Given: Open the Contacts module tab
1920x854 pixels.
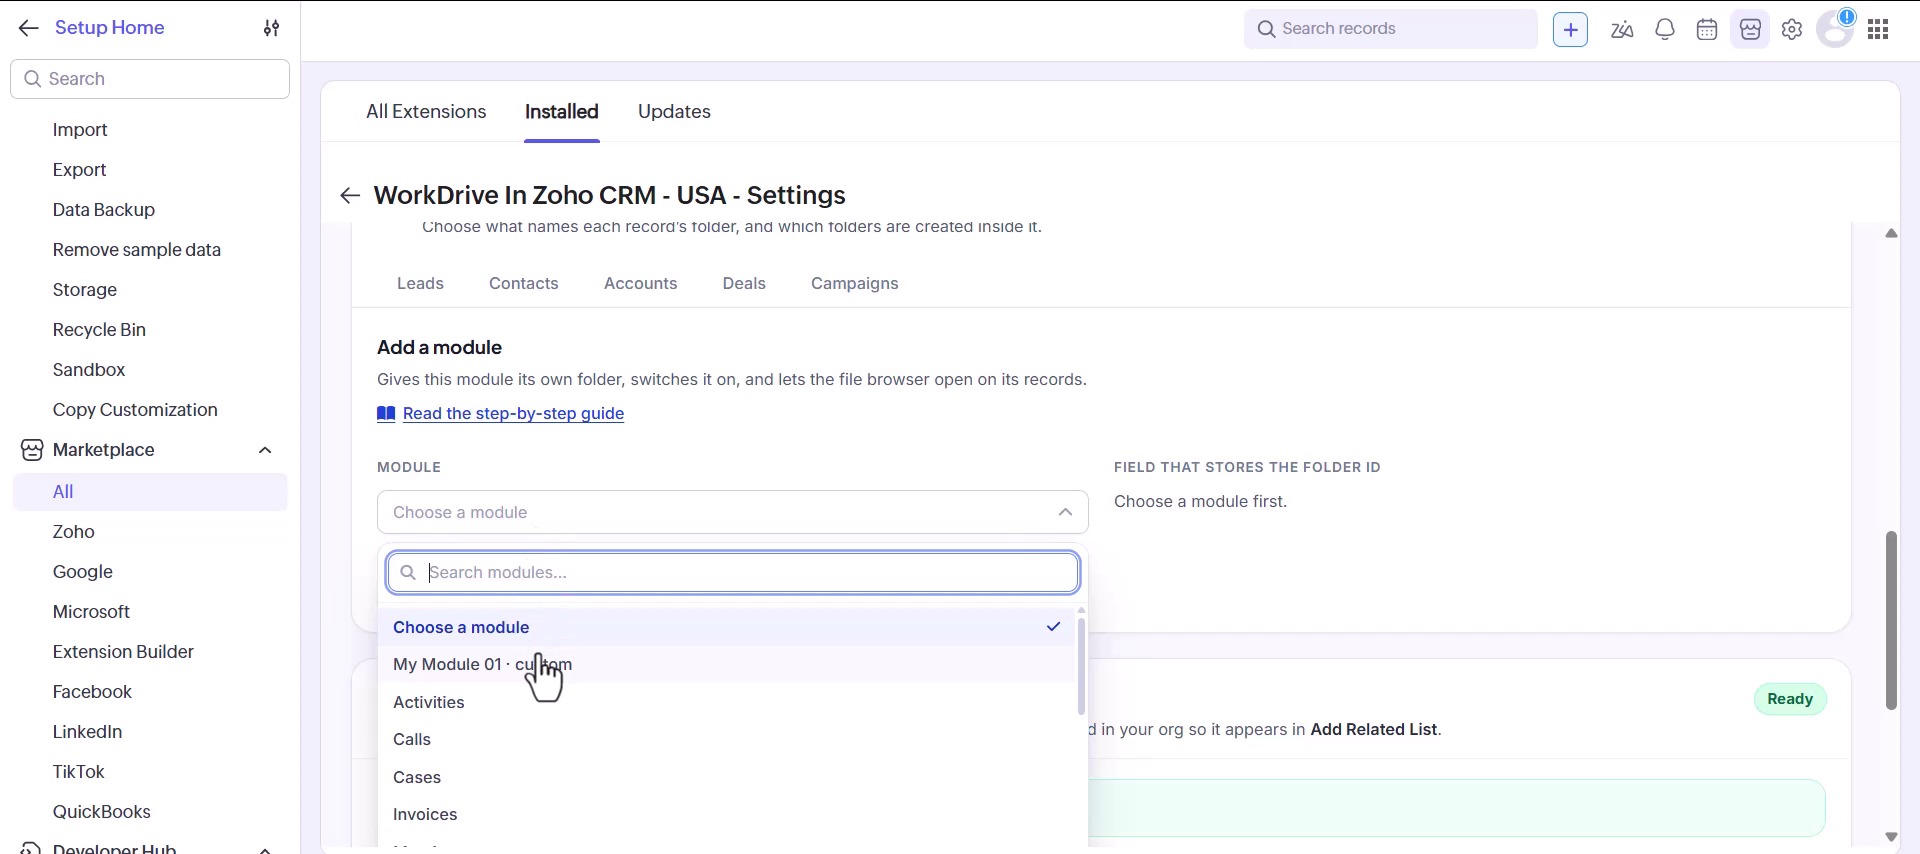Looking at the screenshot, I should [x=524, y=284].
